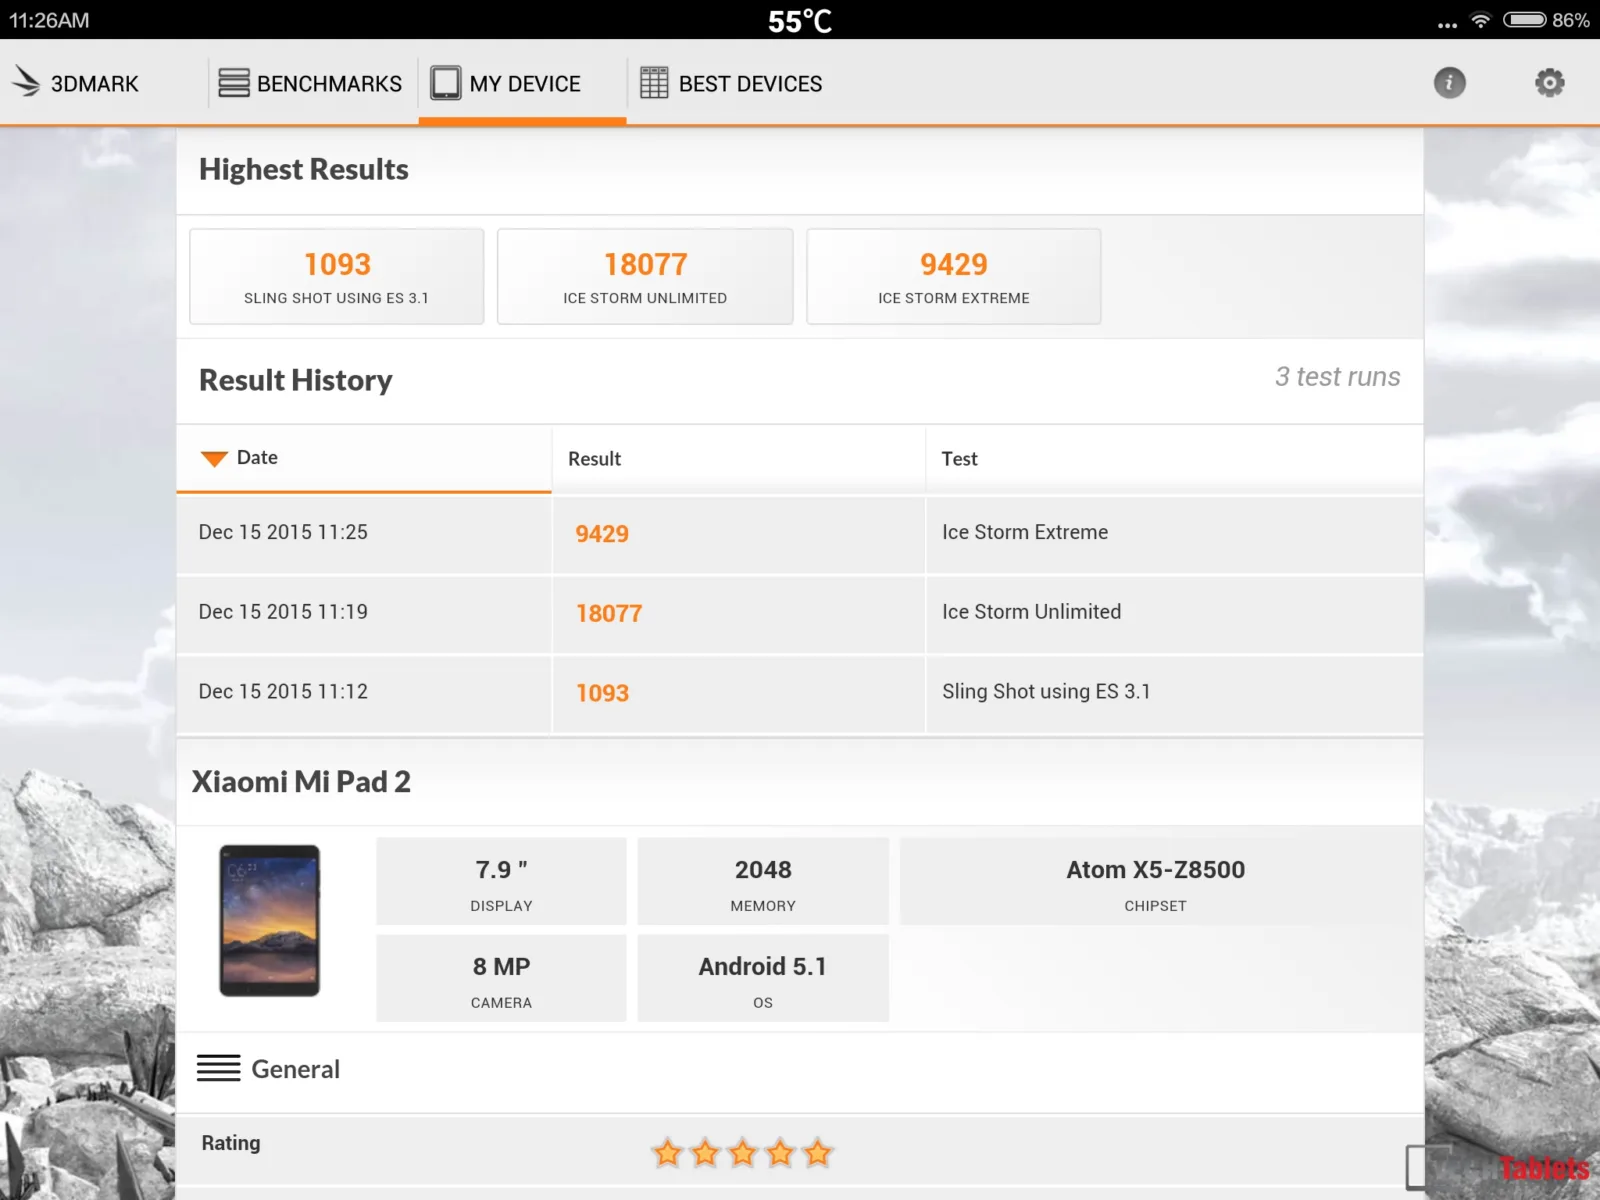Tap the 7.9" display spec tile

coord(501,882)
